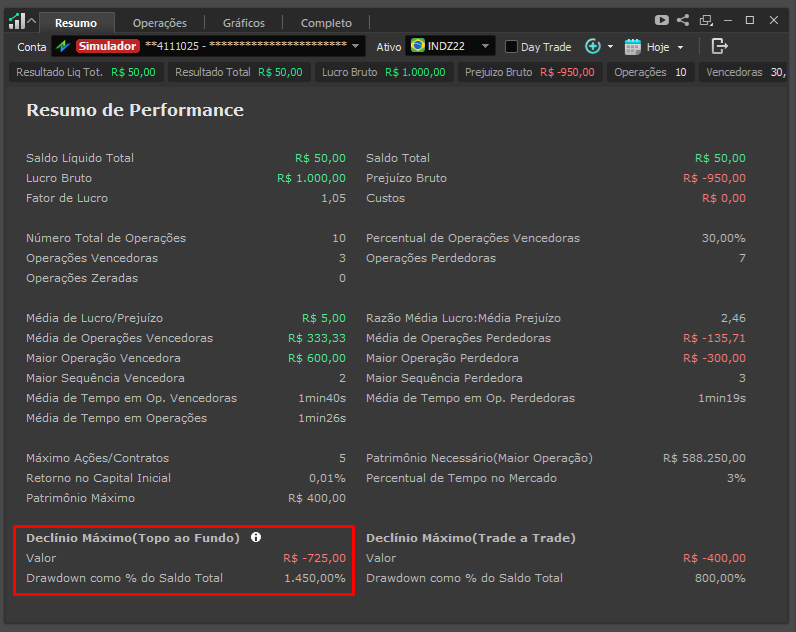Click the performance chart logo icon
796x632 pixels.
click(16, 20)
